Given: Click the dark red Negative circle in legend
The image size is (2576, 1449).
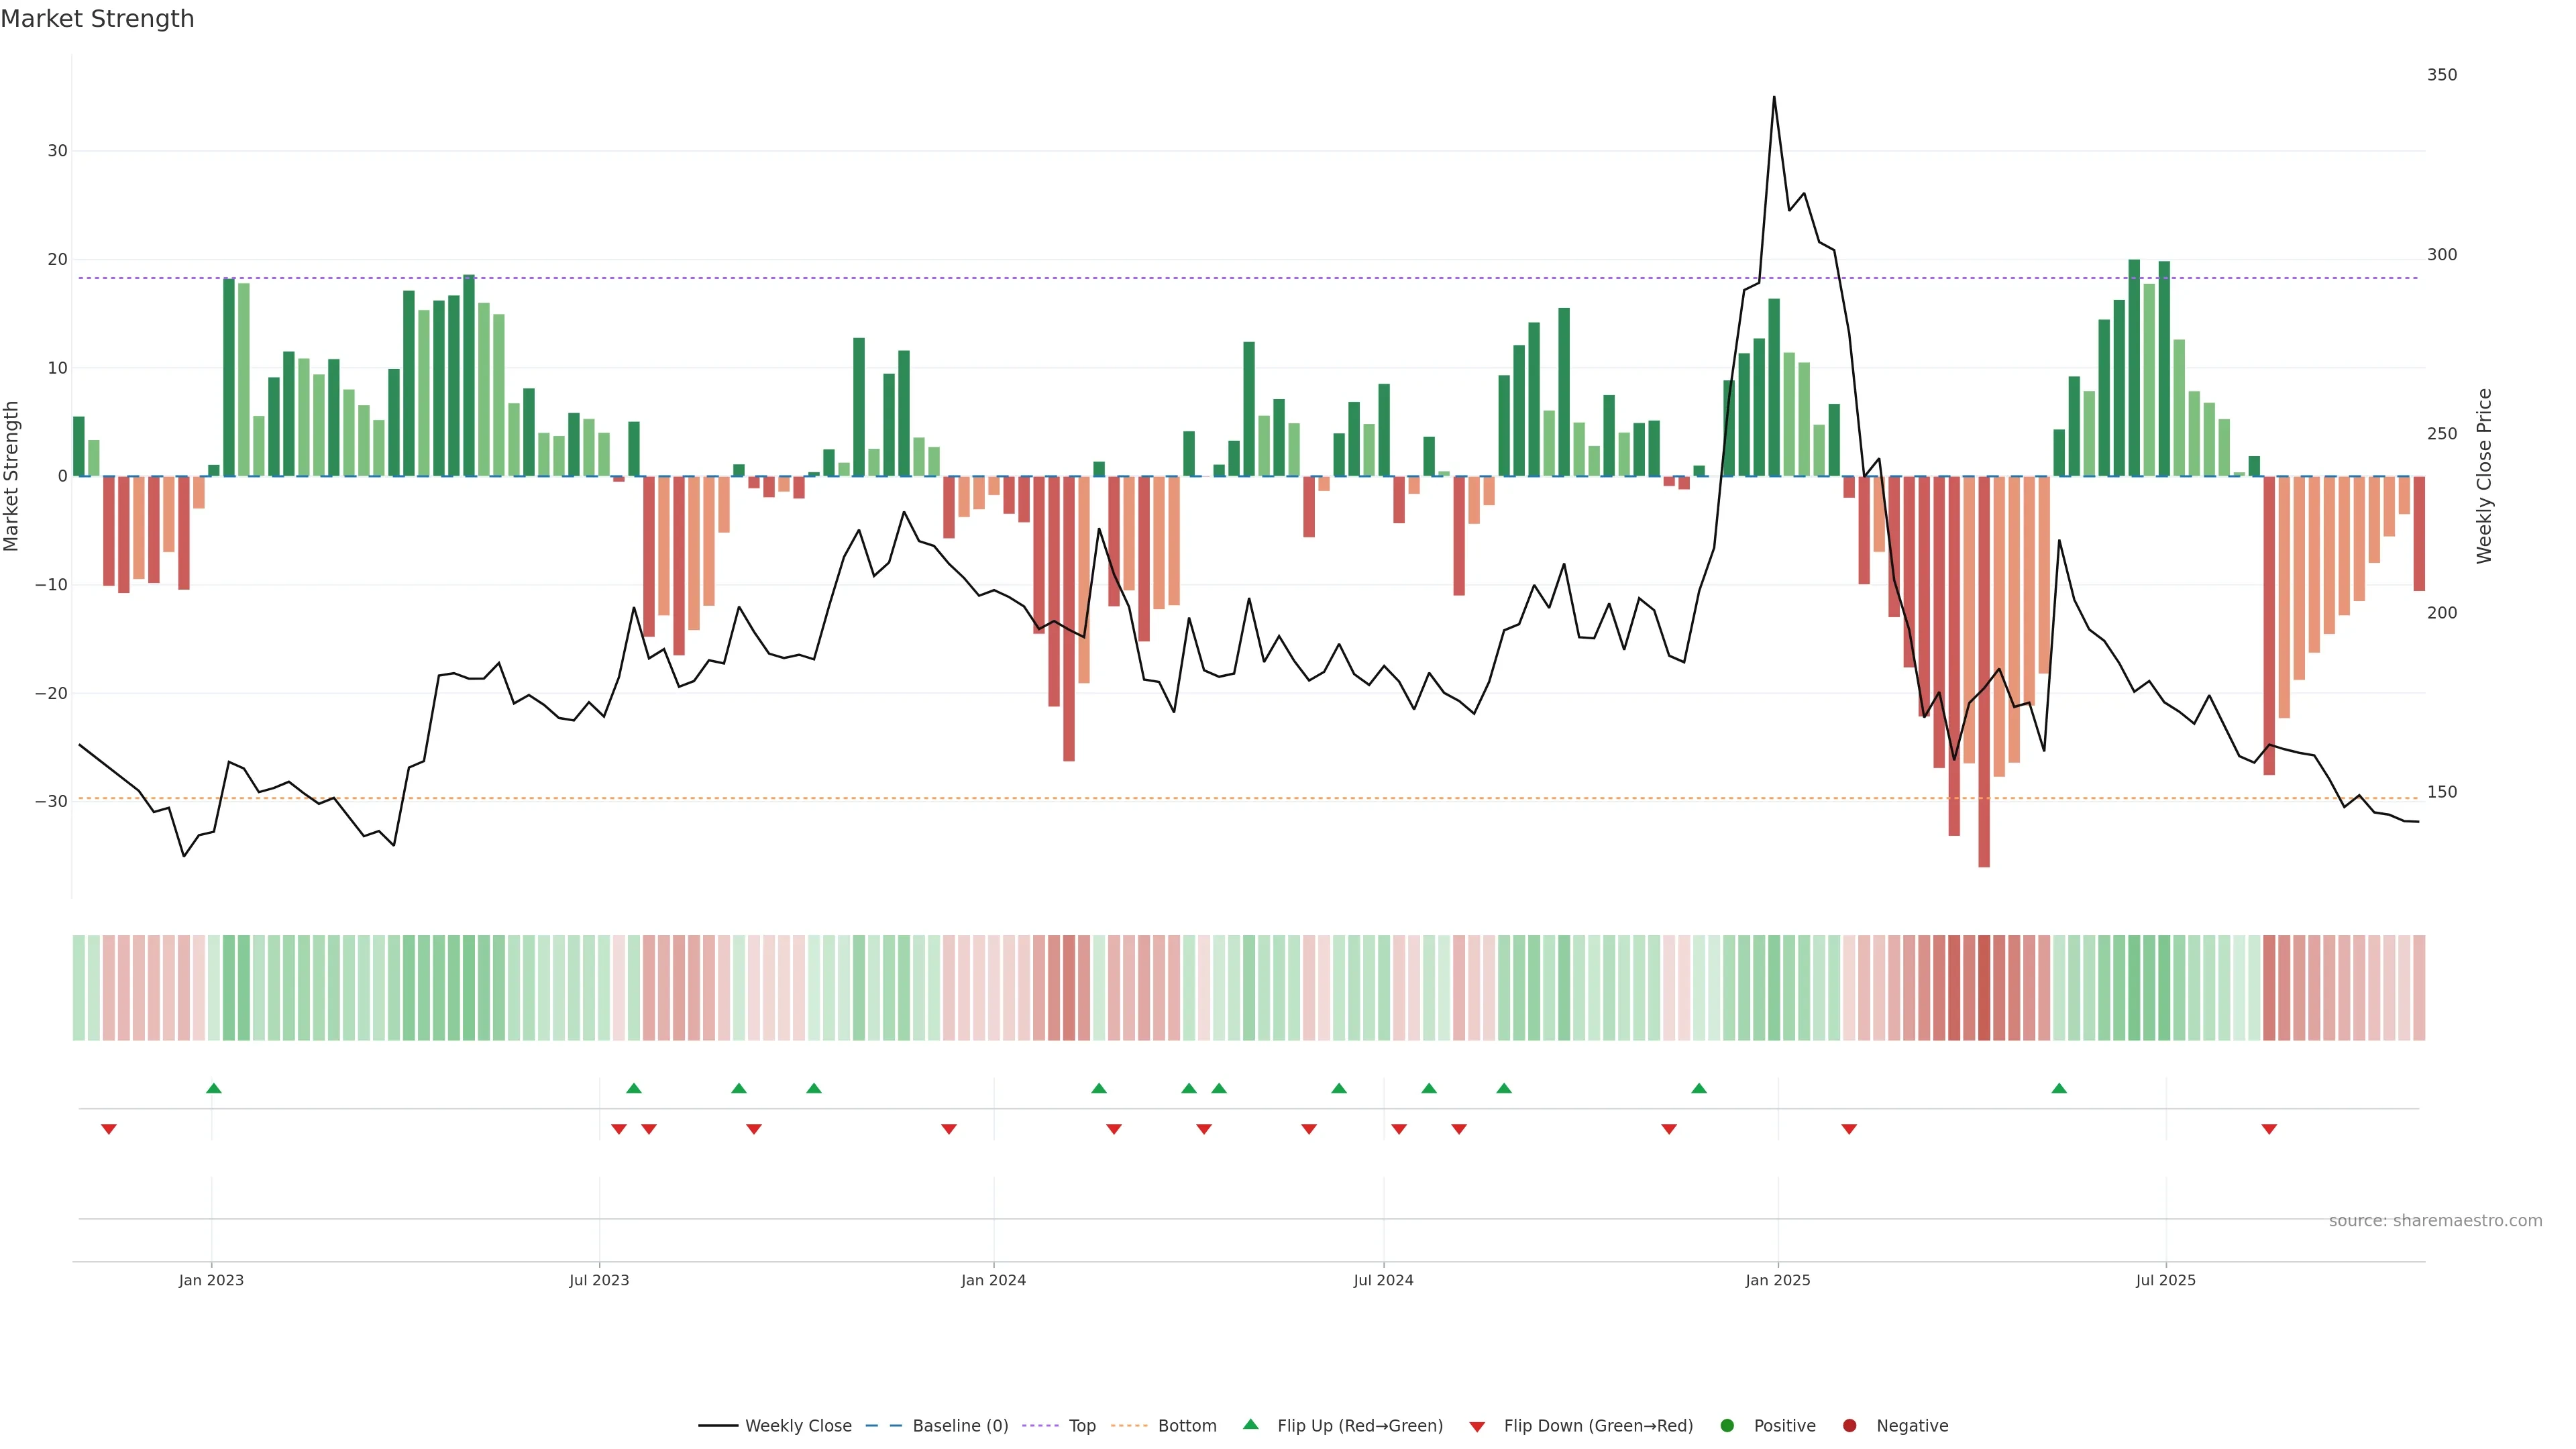Looking at the screenshot, I should point(1849,1426).
